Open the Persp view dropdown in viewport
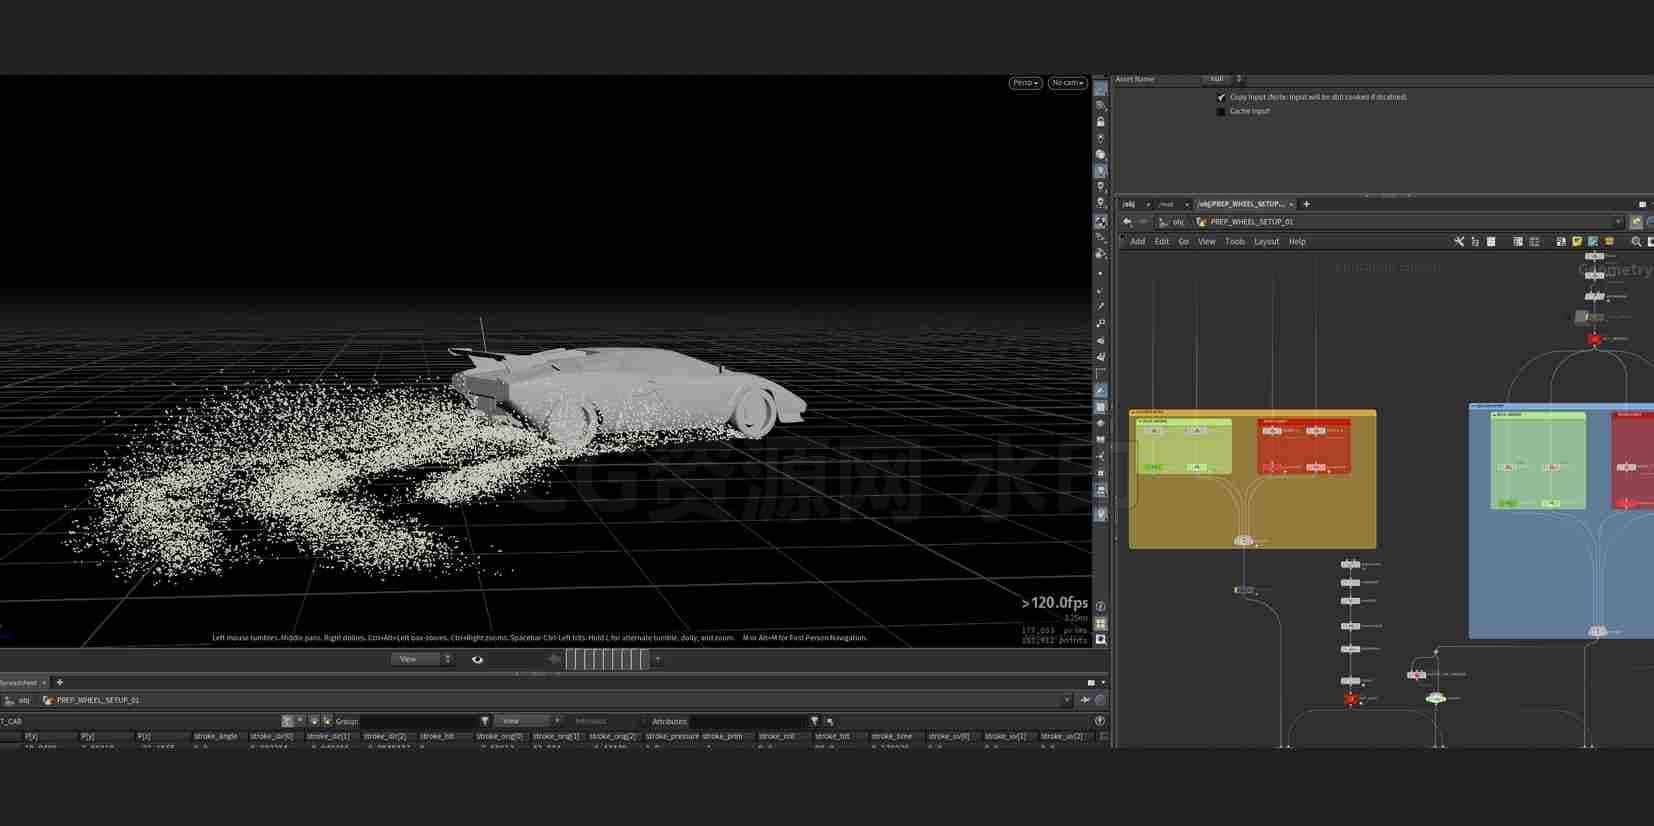Screen dimensions: 1654x826 pos(1025,83)
